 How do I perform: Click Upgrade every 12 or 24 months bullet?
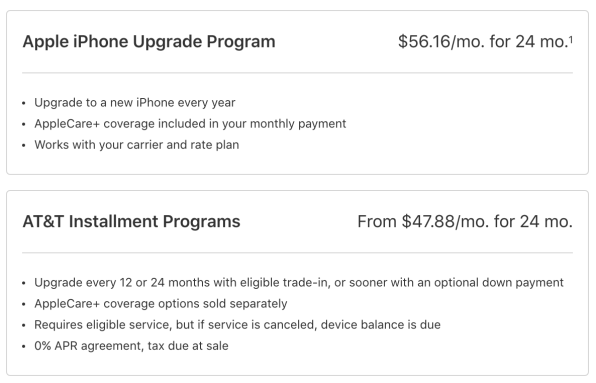[299, 283]
